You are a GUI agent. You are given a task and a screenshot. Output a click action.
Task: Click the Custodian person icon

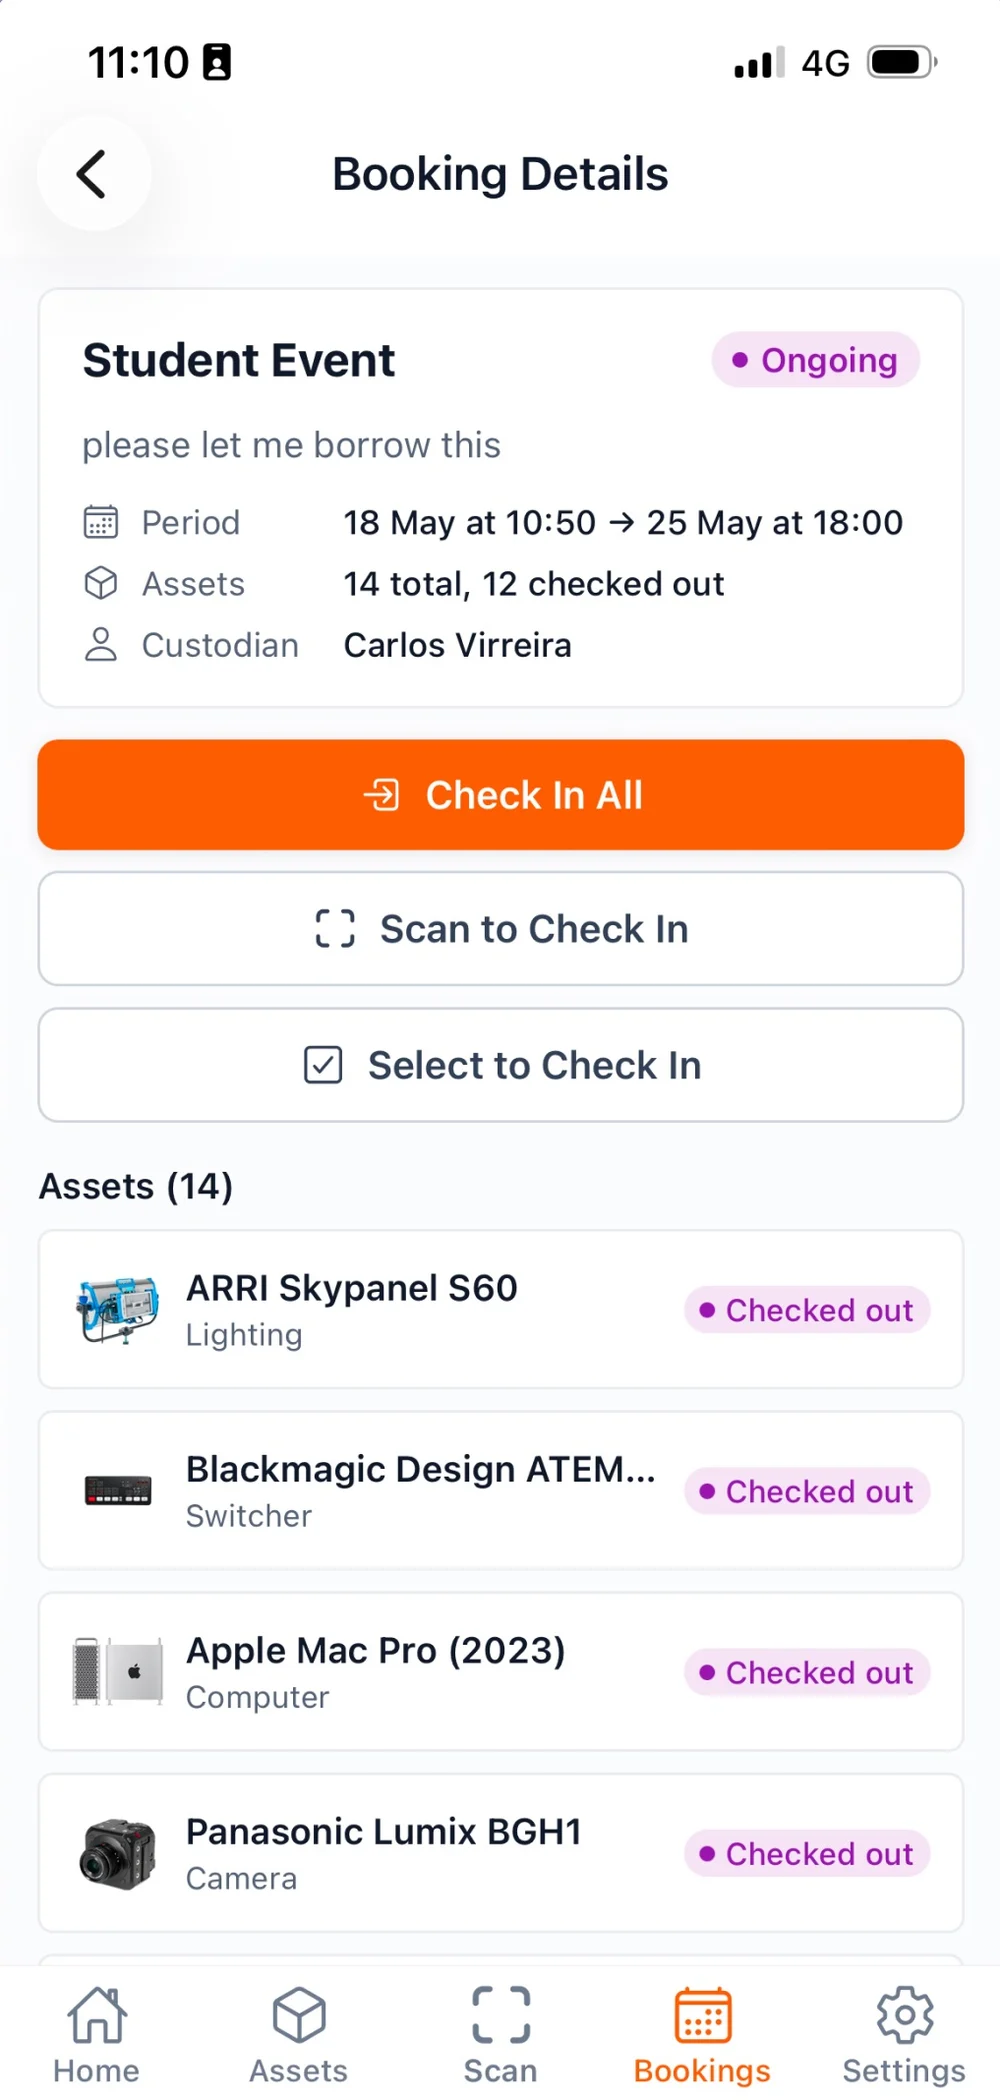coord(100,645)
